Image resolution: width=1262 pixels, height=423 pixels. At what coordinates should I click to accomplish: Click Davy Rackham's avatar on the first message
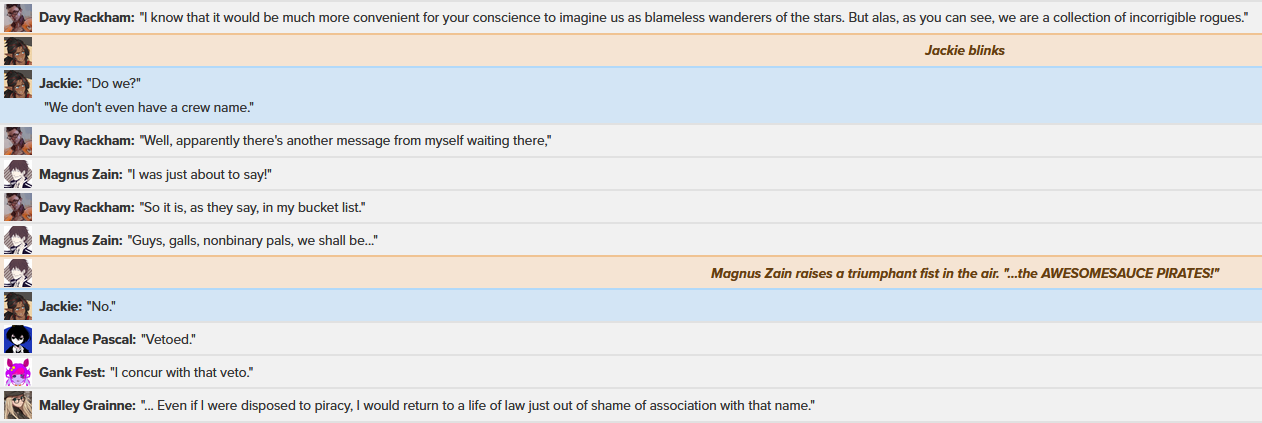pyautogui.click(x=18, y=18)
